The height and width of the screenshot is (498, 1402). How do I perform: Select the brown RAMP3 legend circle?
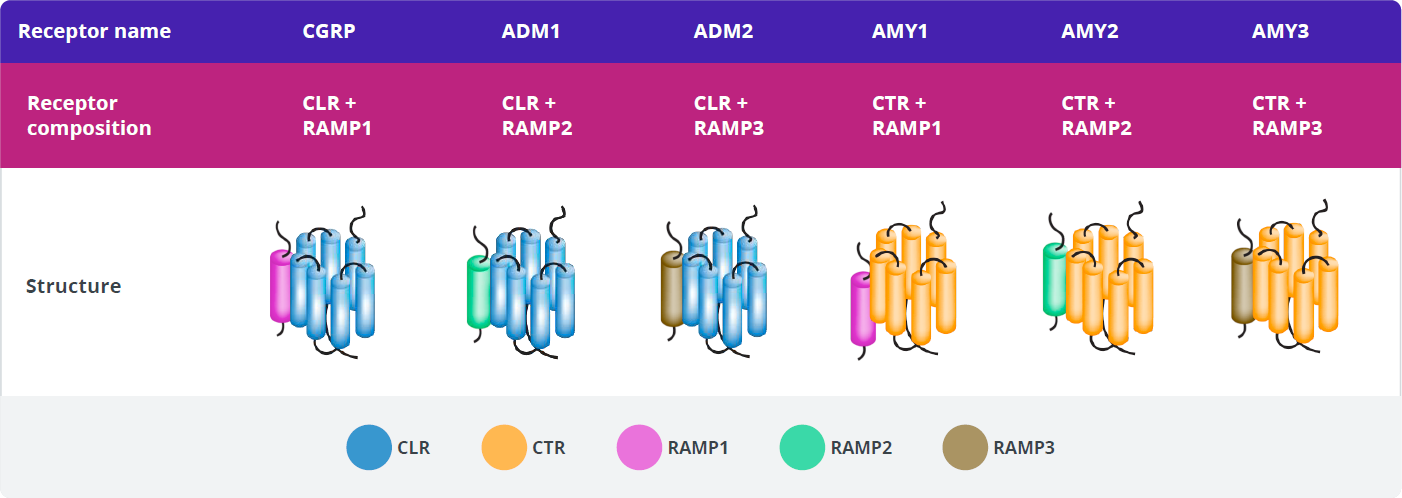point(965,448)
